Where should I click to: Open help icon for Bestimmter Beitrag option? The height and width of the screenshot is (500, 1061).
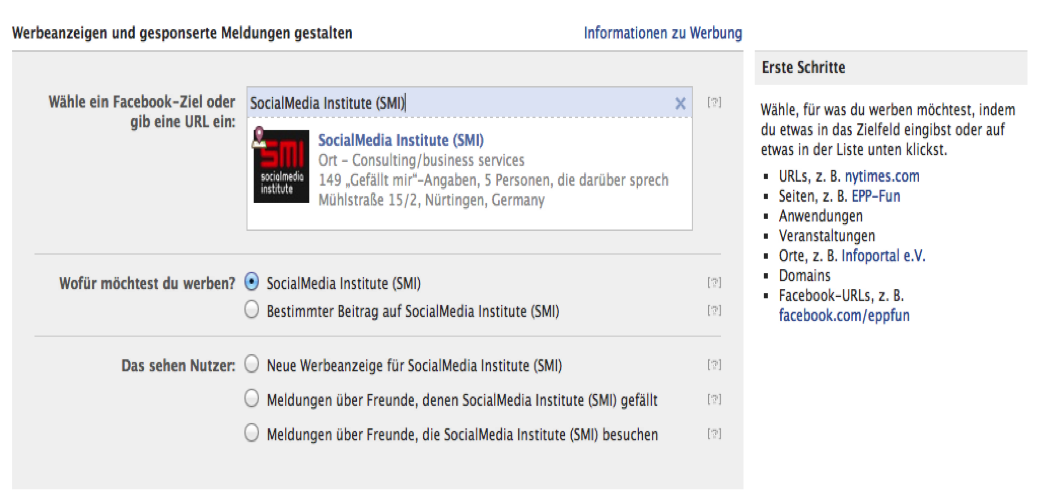pos(714,310)
